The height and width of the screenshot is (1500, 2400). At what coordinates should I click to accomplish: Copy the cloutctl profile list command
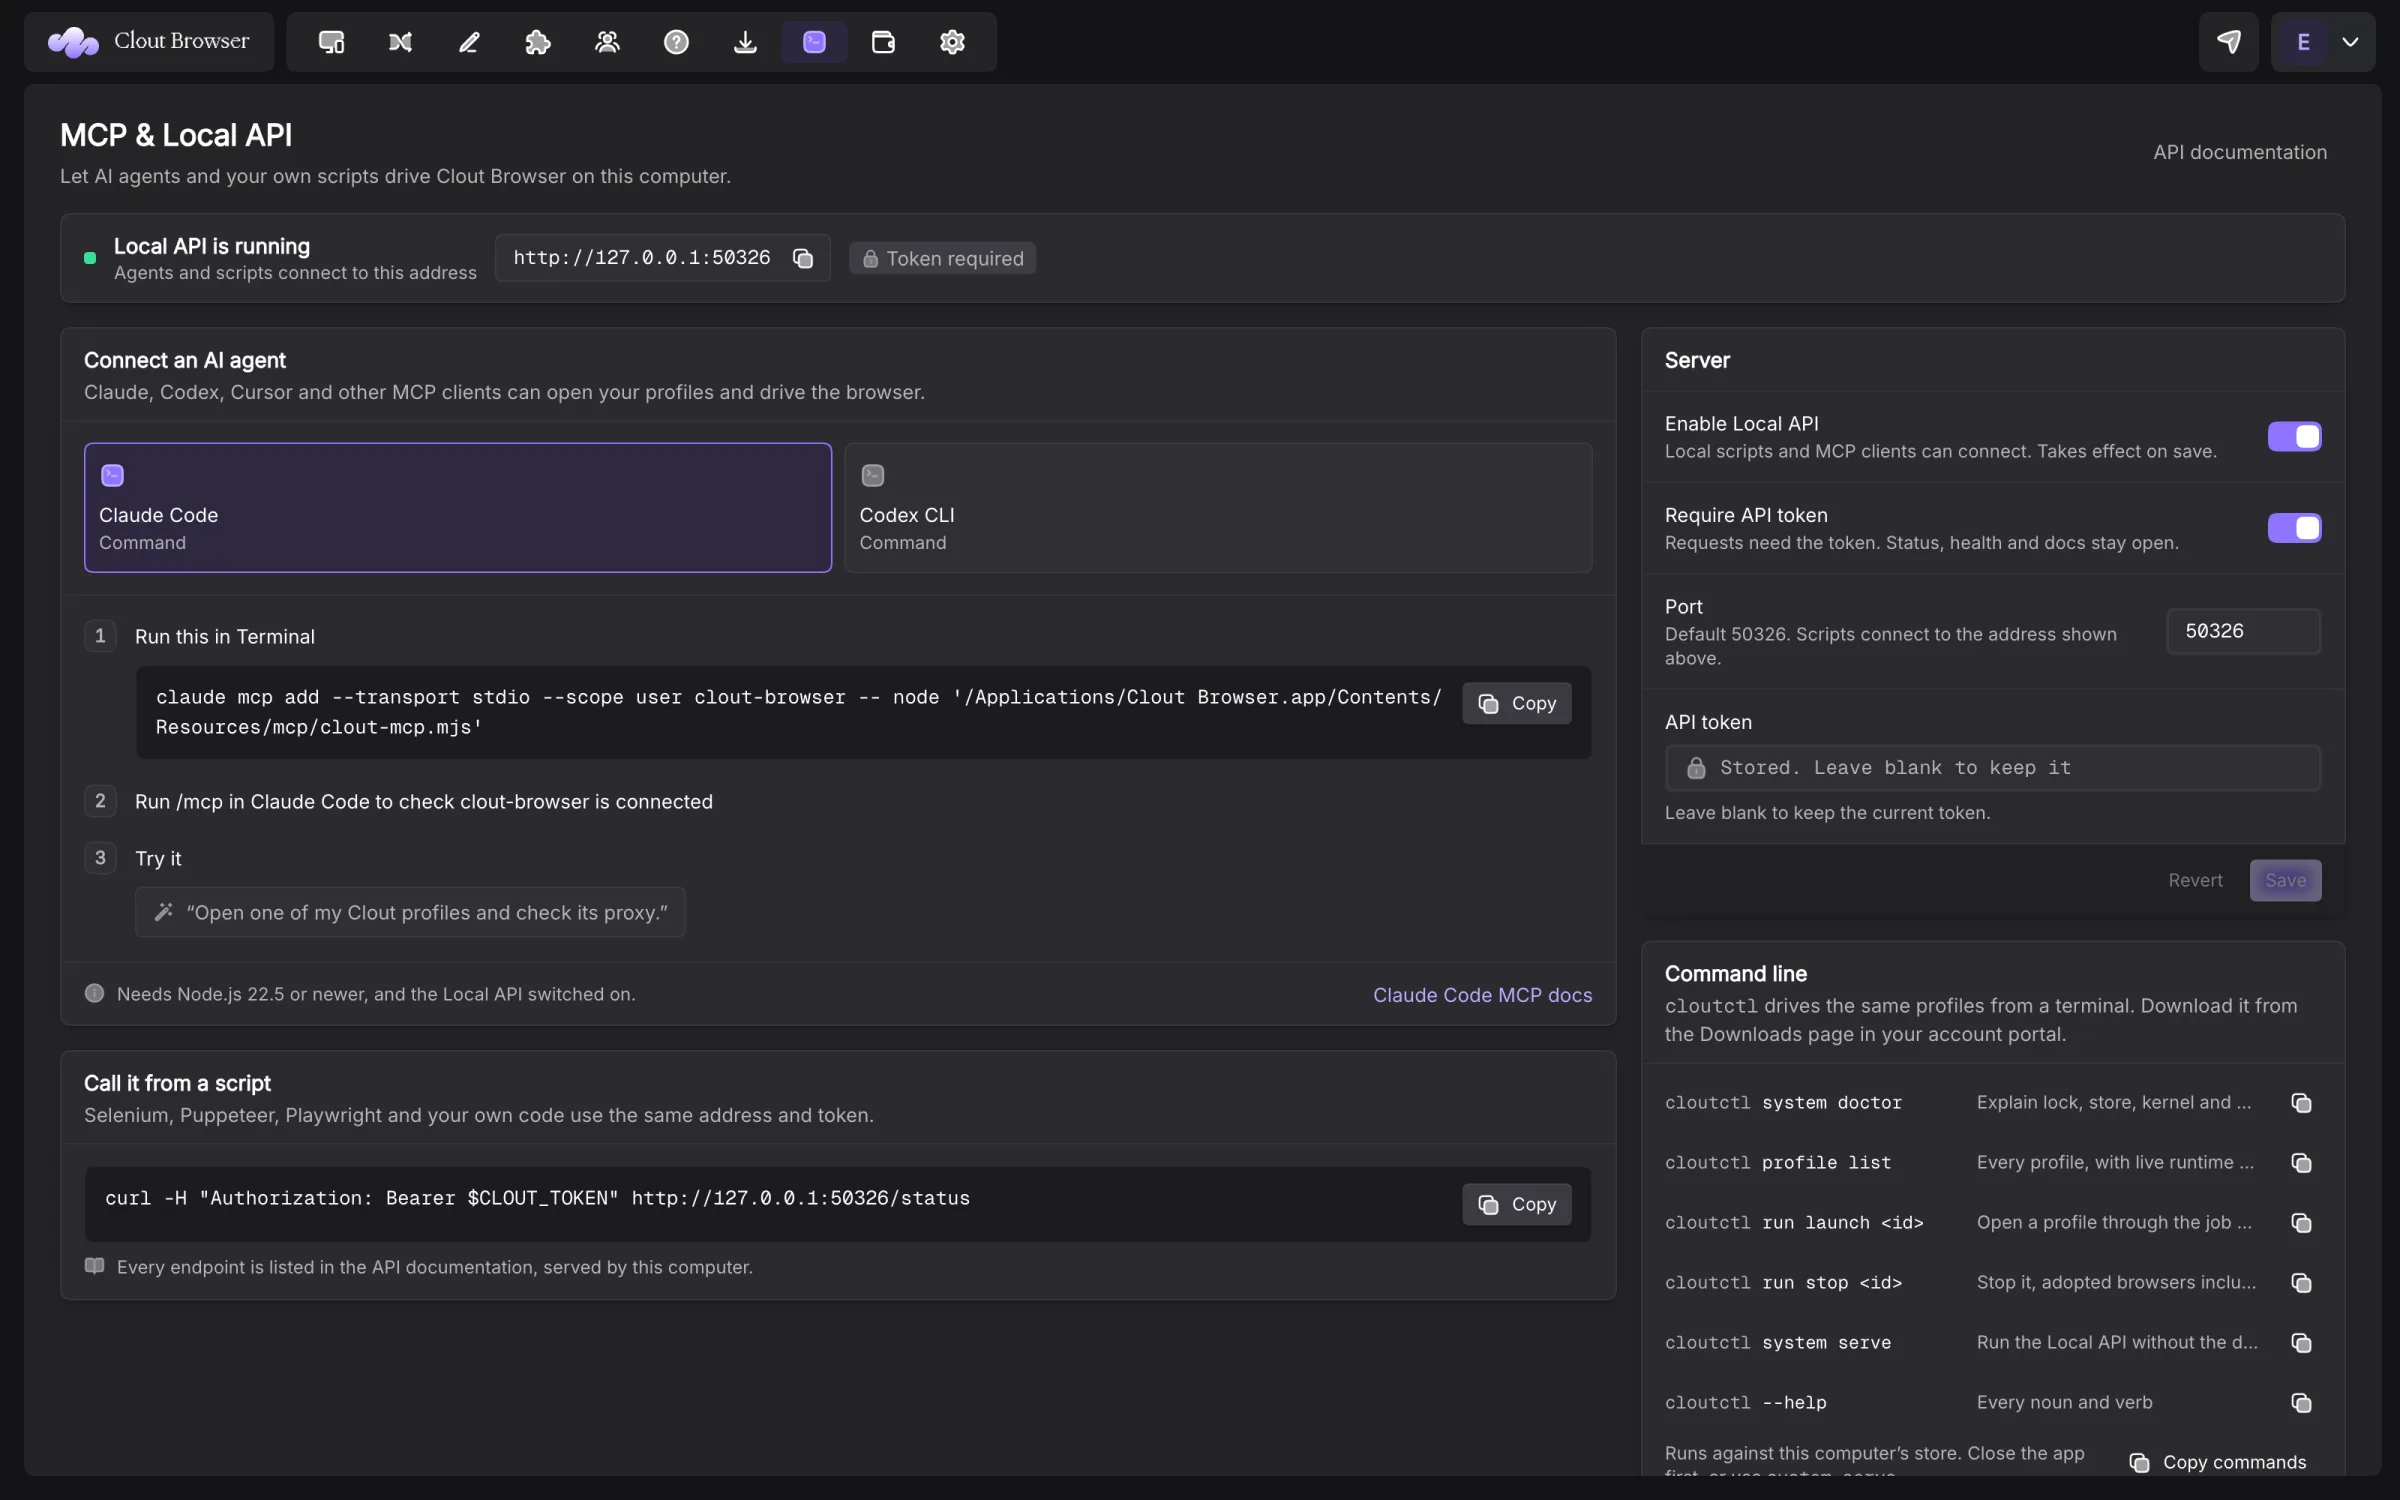(x=2301, y=1163)
